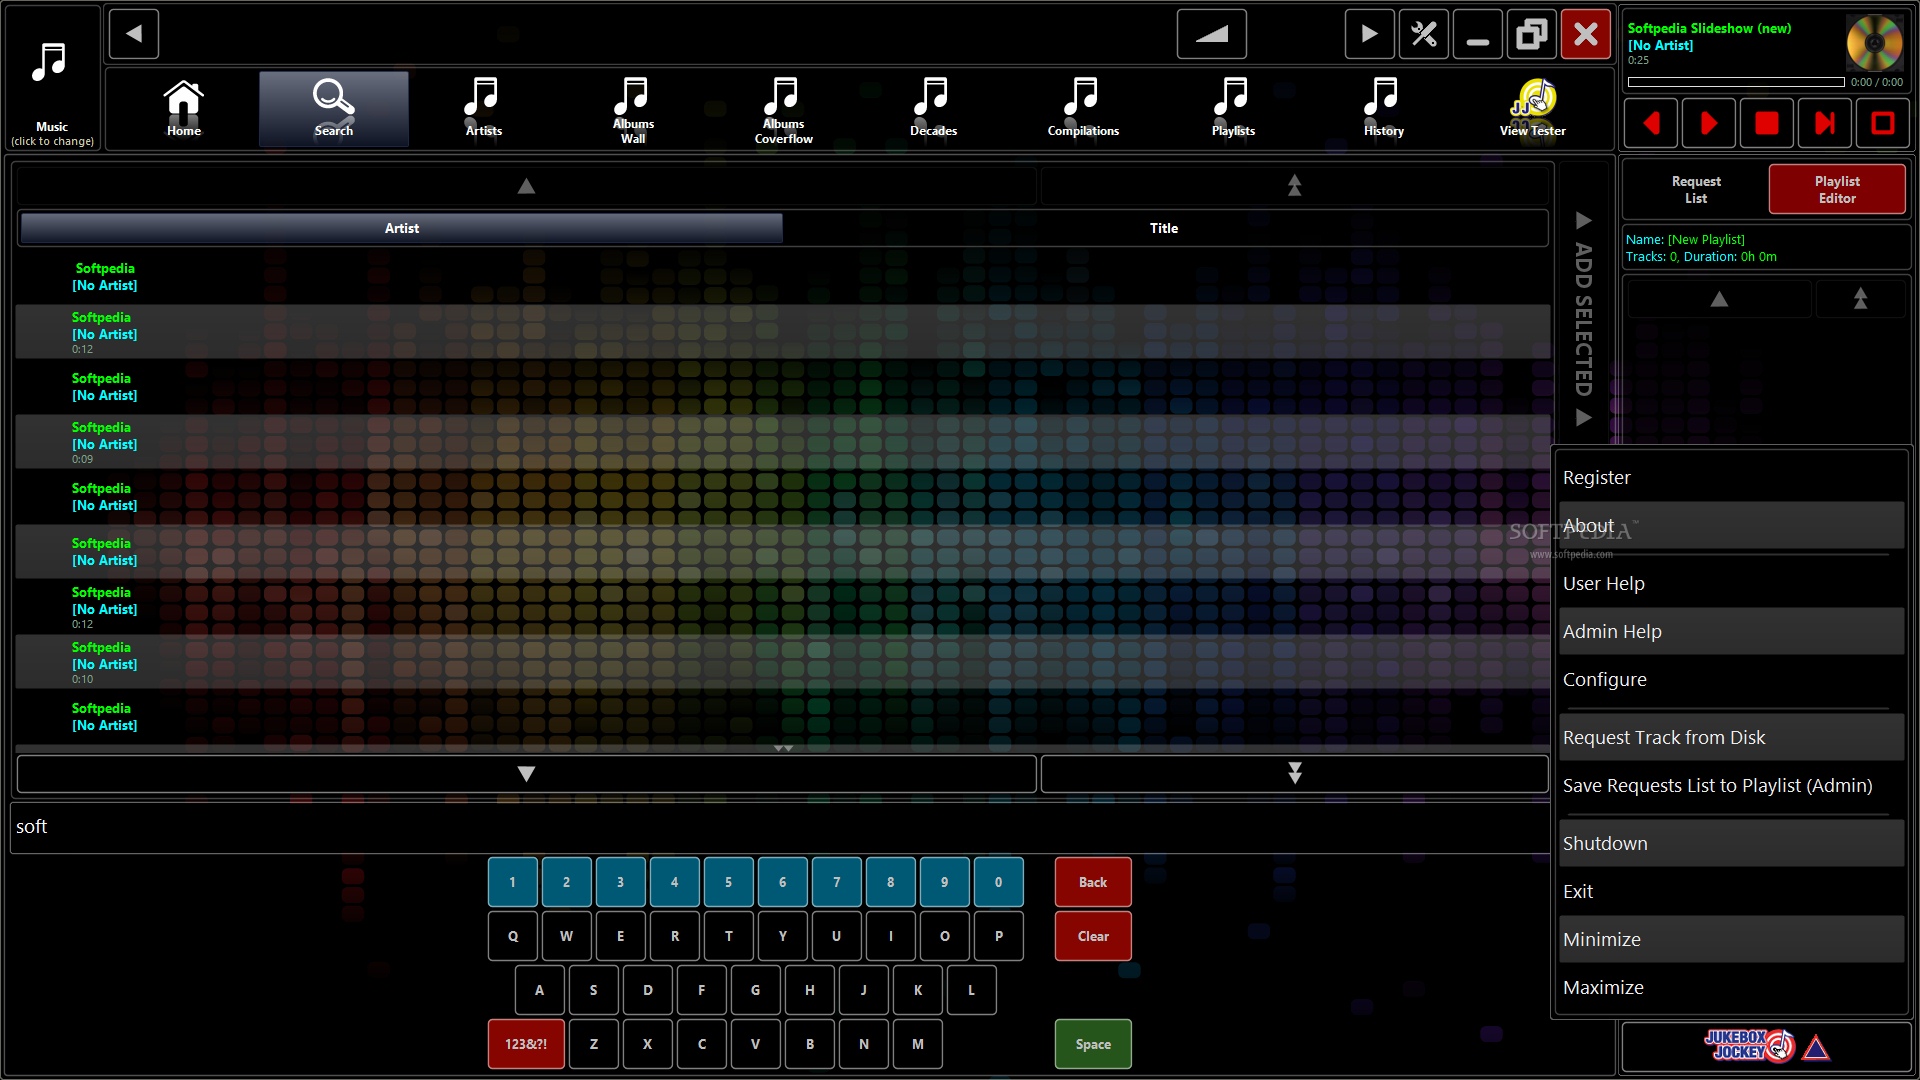Image resolution: width=1920 pixels, height=1080 pixels.
Task: Click the Q key on keyboard
Action: (x=513, y=937)
